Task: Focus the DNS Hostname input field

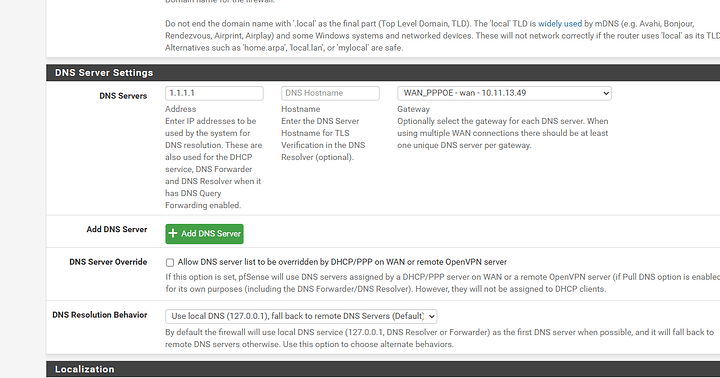Action: 330,93
